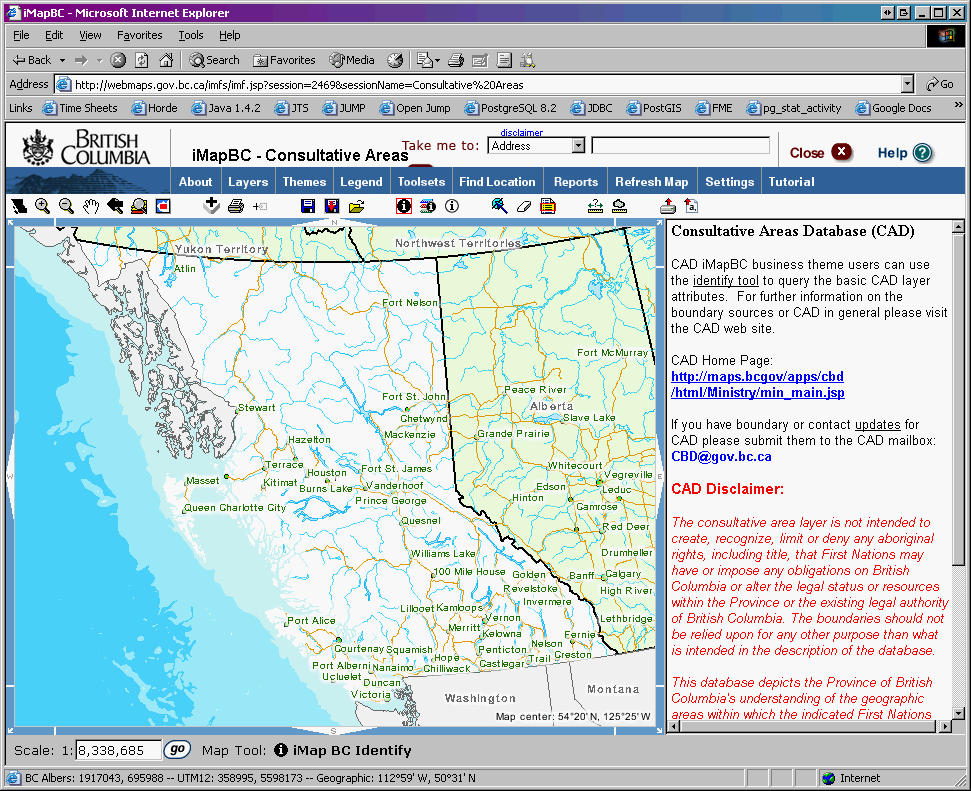Click the add point marker icon
Viewport: 971px width, 791px height.
pyautogui.click(x=259, y=206)
